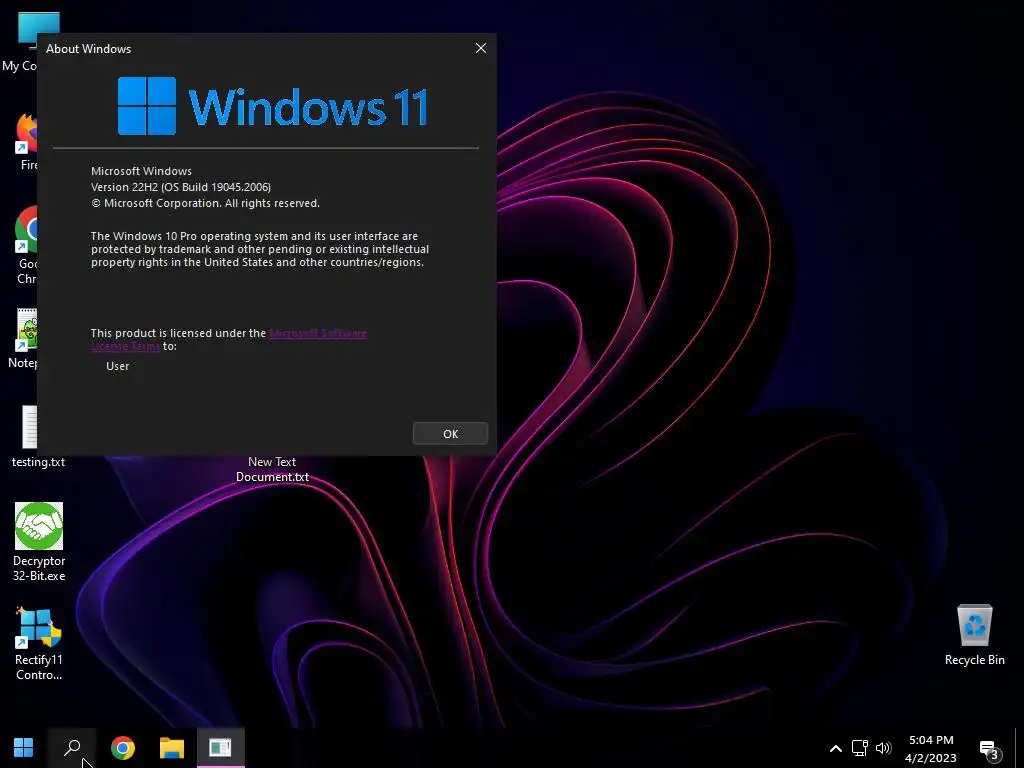Select Rectify11 Control Center desktop shortcut
Viewport: 1024px width, 768px height.
click(39, 644)
